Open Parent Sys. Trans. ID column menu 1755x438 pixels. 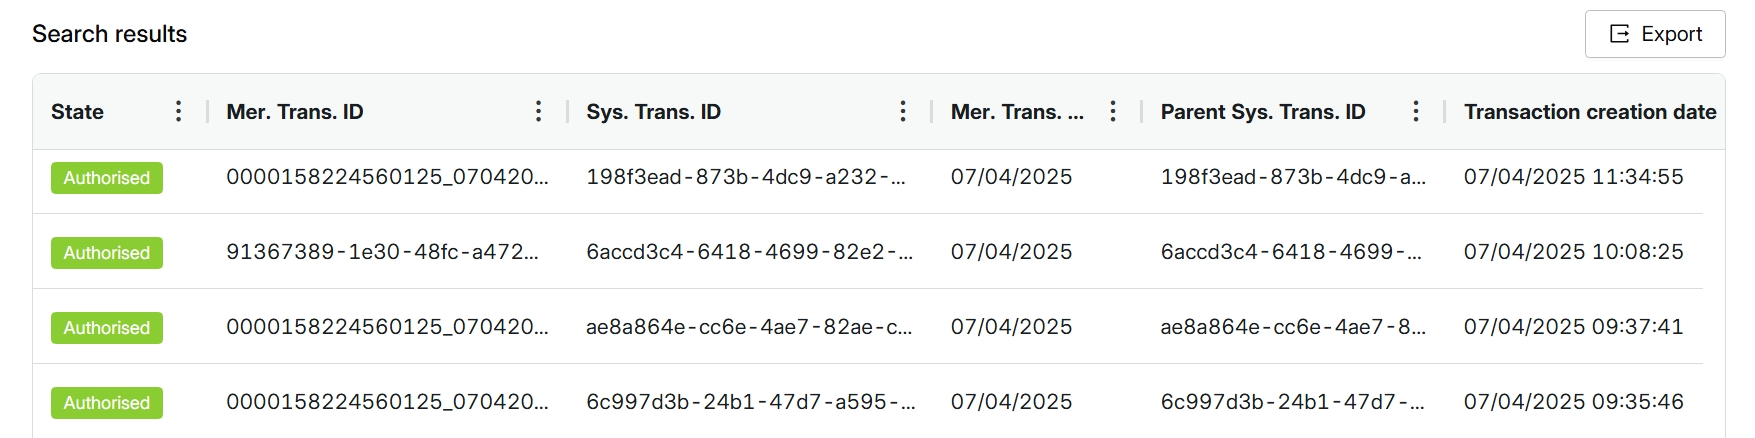1415,111
